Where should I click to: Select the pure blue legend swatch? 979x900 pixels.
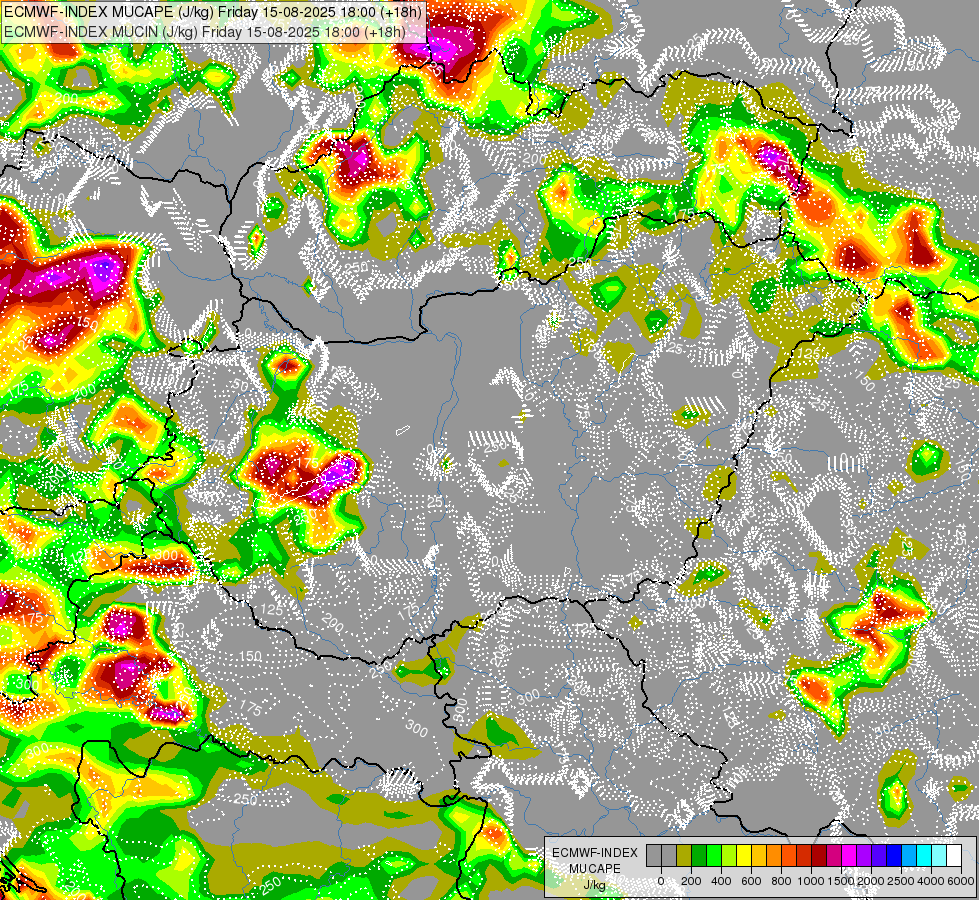[895, 855]
